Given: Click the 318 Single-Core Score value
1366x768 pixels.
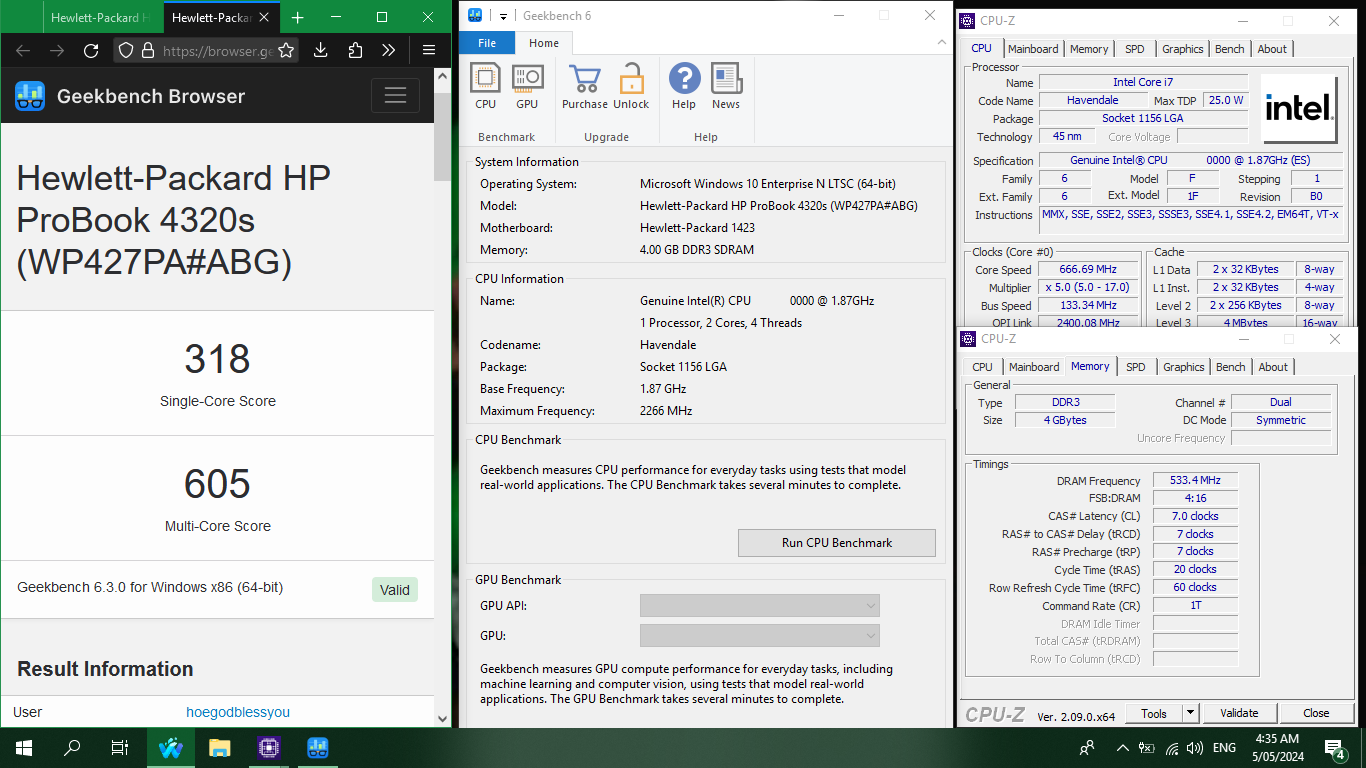Looking at the screenshot, I should tap(217, 359).
